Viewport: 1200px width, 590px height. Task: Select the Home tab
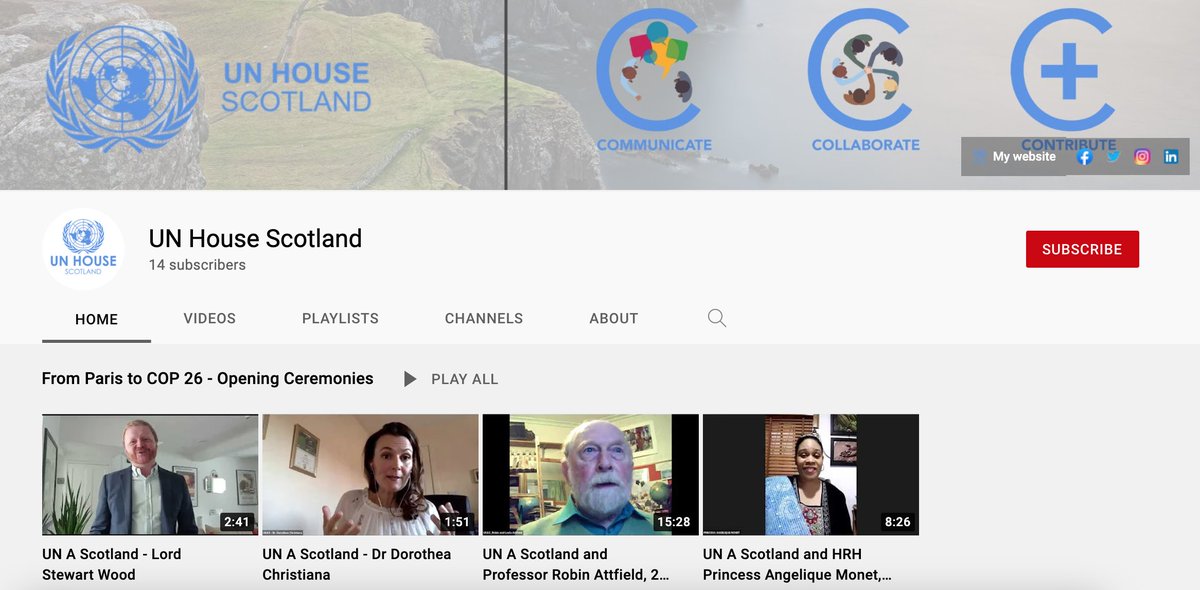[x=96, y=319]
